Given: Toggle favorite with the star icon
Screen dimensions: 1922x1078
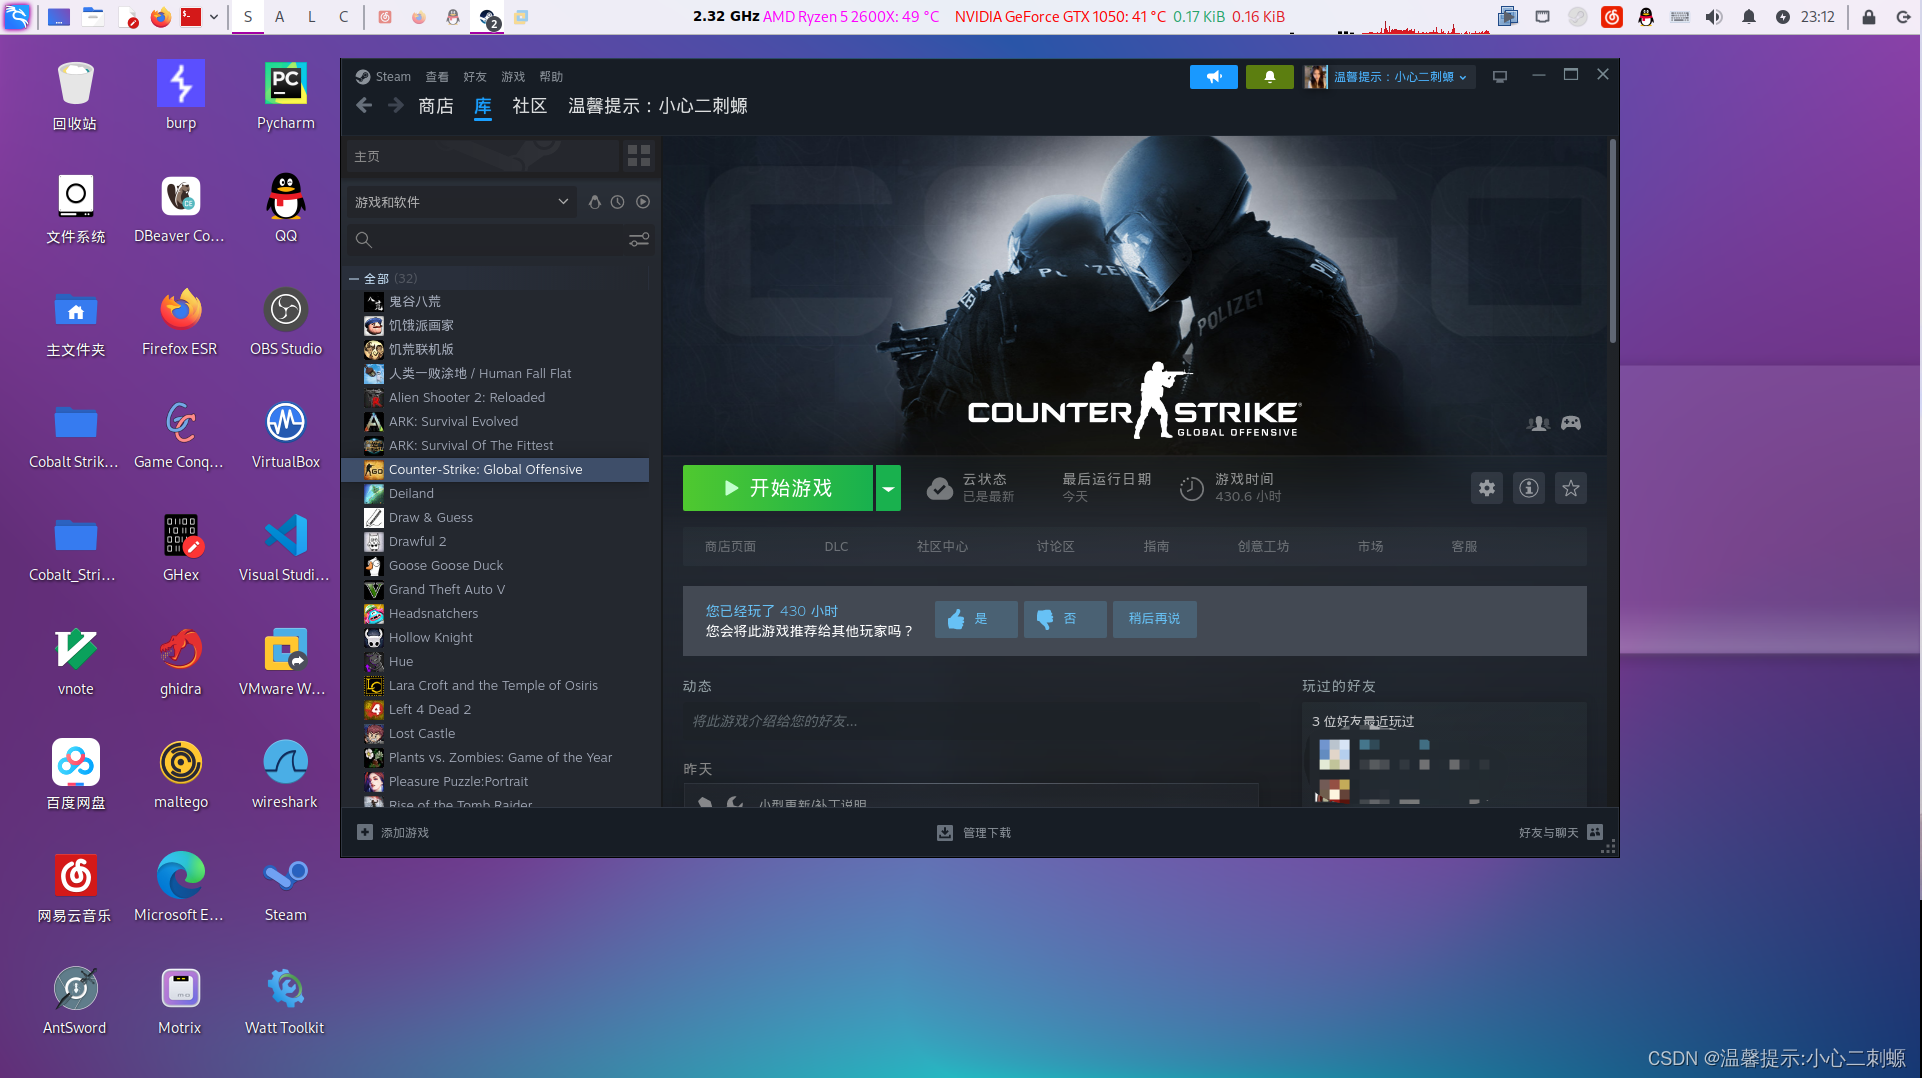Looking at the screenshot, I should click(x=1570, y=488).
